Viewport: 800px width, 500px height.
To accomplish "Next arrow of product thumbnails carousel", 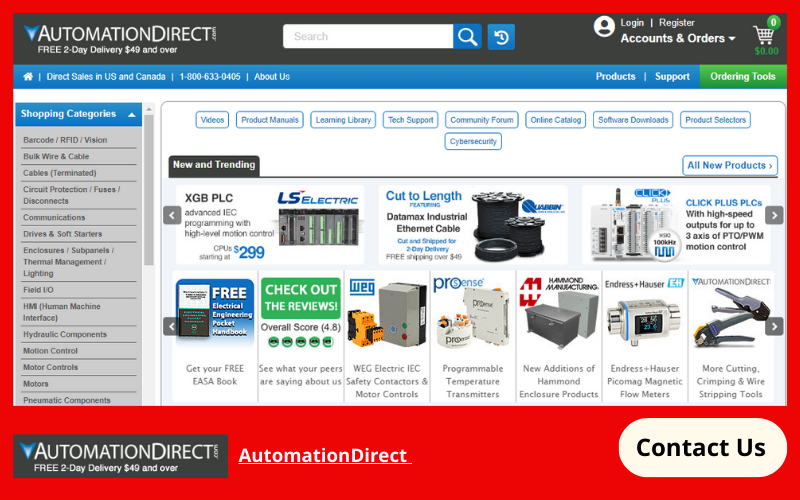I will click(x=774, y=327).
